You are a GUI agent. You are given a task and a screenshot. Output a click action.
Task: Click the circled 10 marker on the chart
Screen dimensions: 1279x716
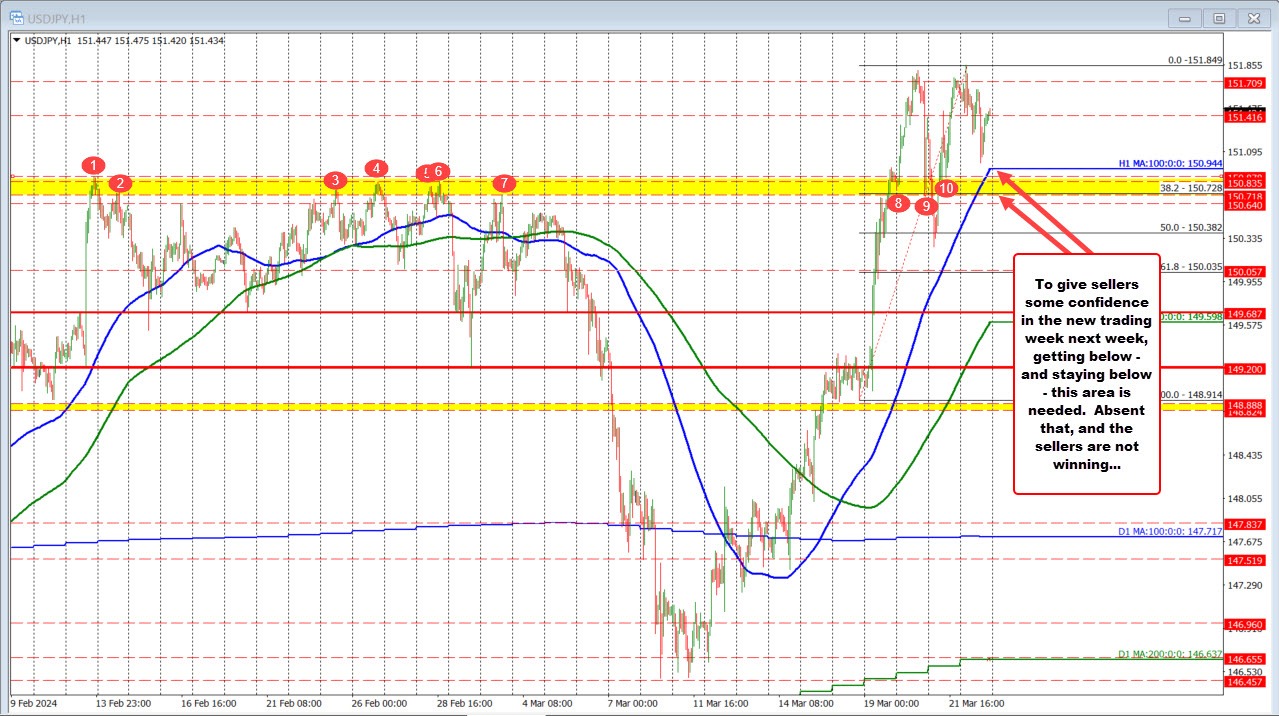[946, 188]
